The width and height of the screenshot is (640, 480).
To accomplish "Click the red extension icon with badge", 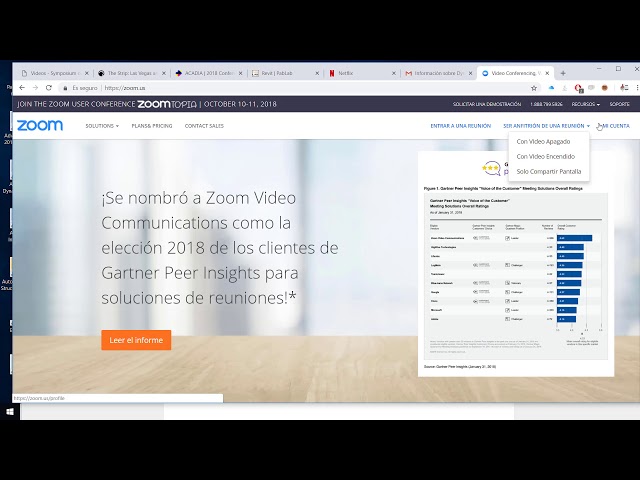I will [x=578, y=88].
